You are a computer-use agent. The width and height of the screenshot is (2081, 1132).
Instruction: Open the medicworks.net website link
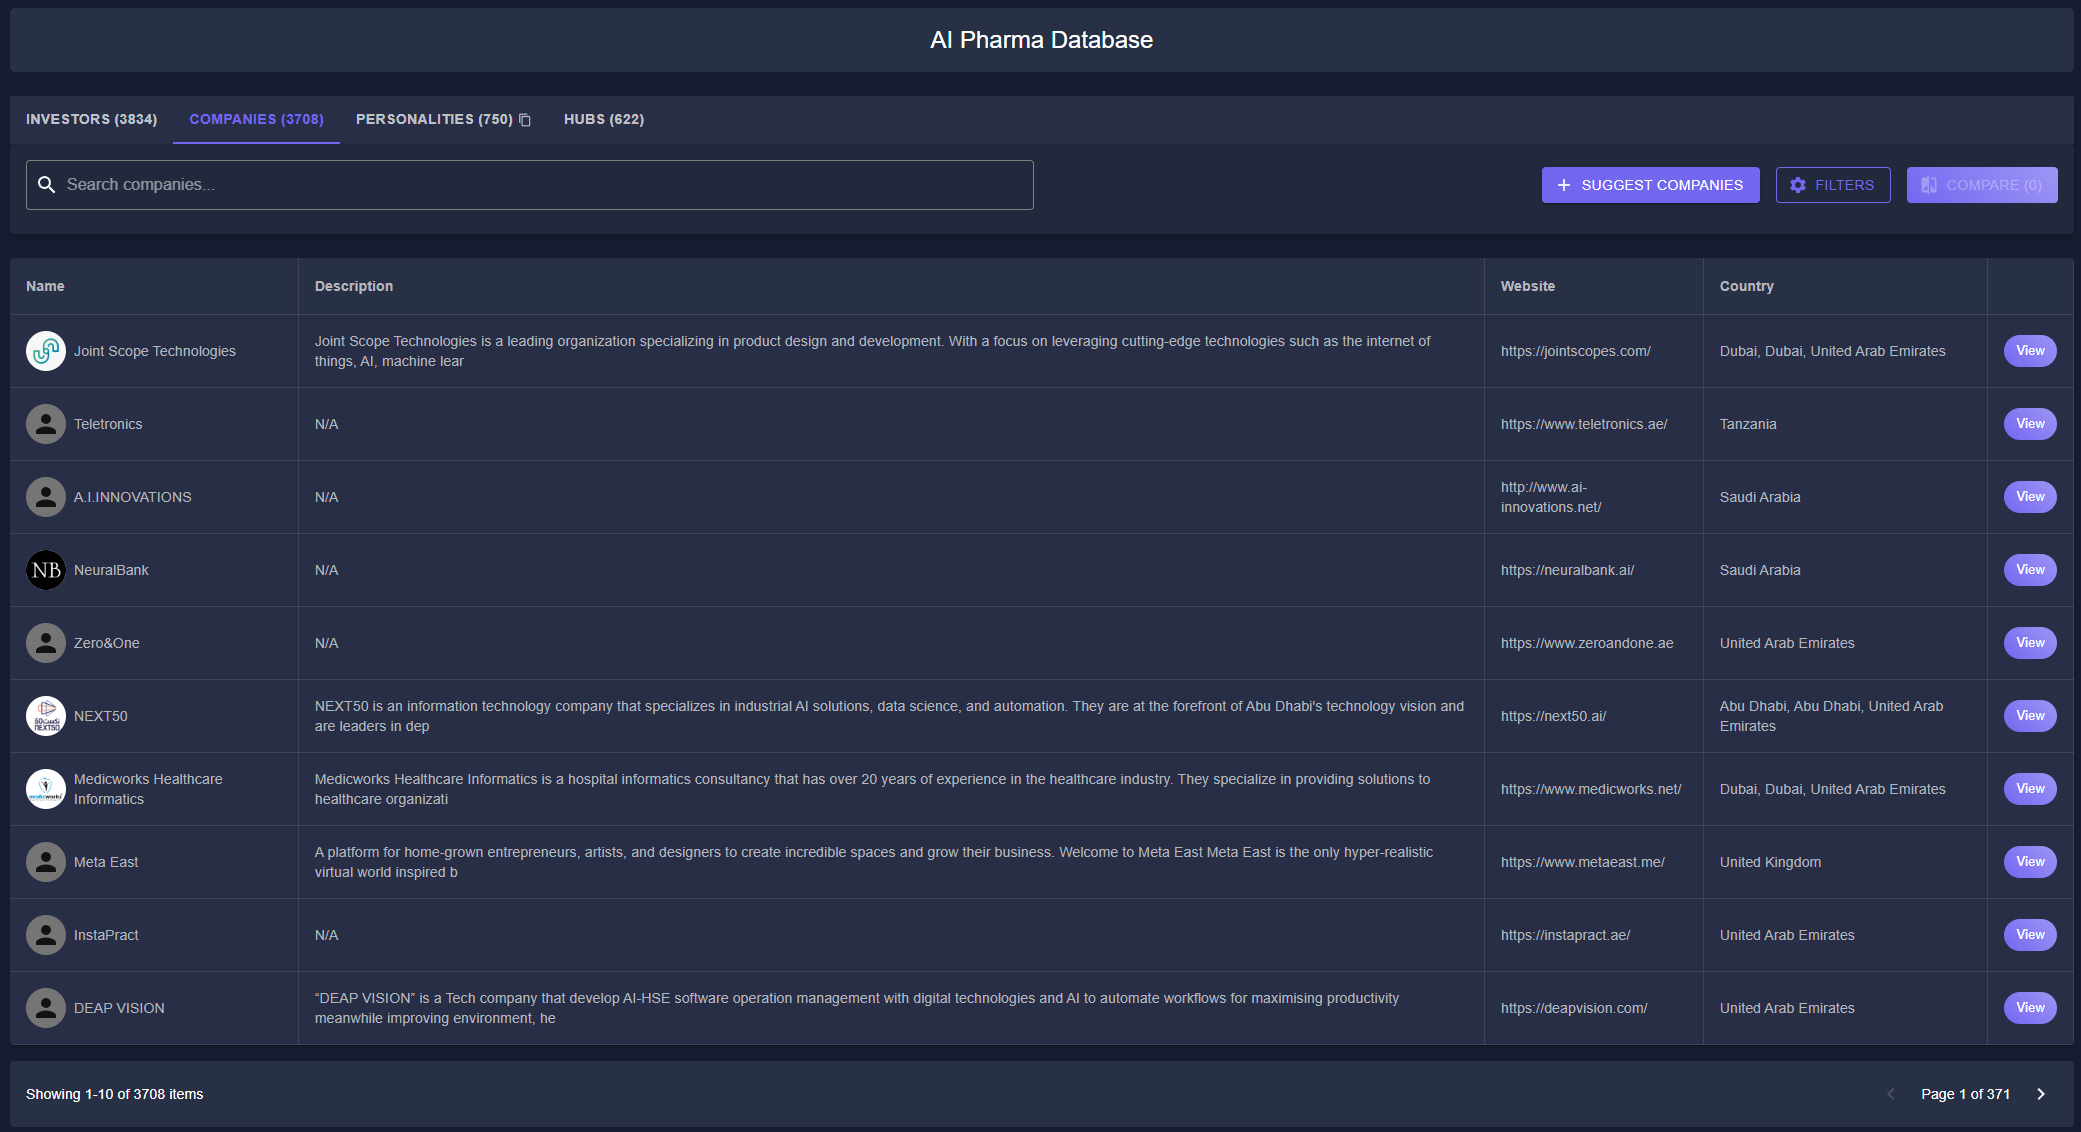[x=1590, y=789]
